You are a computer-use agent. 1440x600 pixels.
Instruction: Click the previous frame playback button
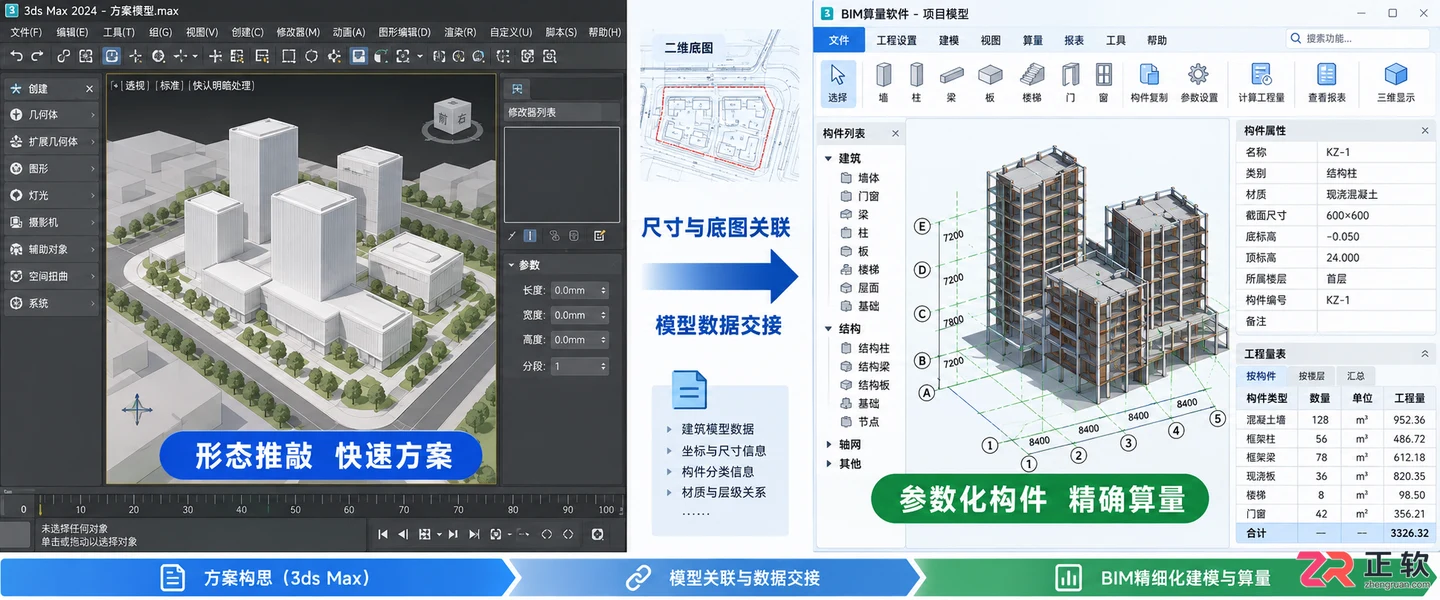(404, 535)
